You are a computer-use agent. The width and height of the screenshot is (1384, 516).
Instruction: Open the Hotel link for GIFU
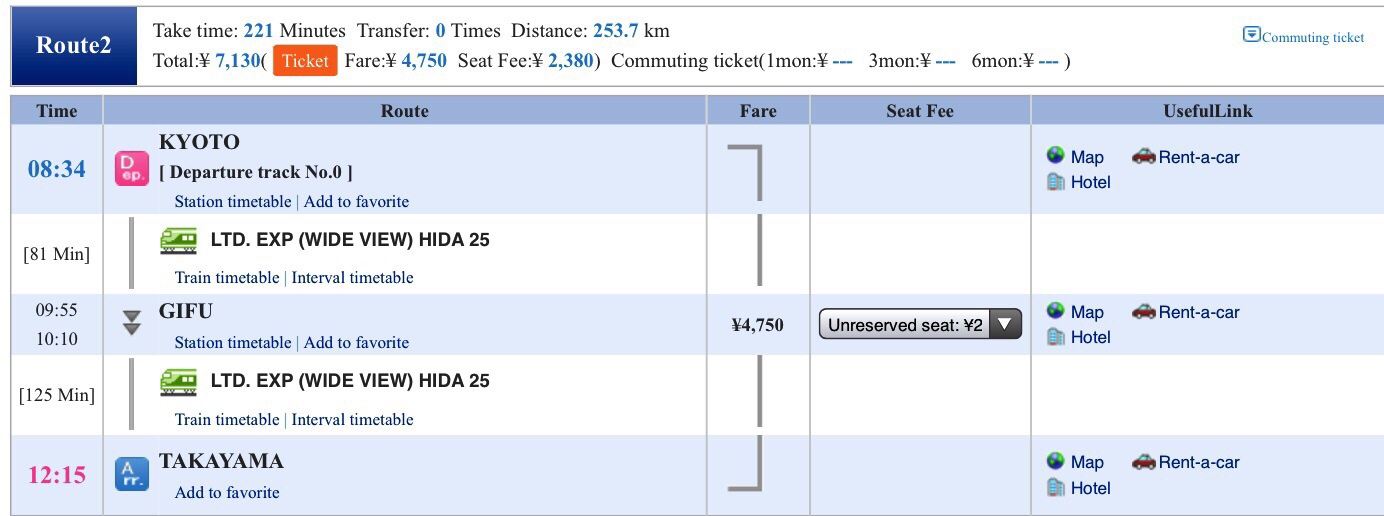point(1090,337)
